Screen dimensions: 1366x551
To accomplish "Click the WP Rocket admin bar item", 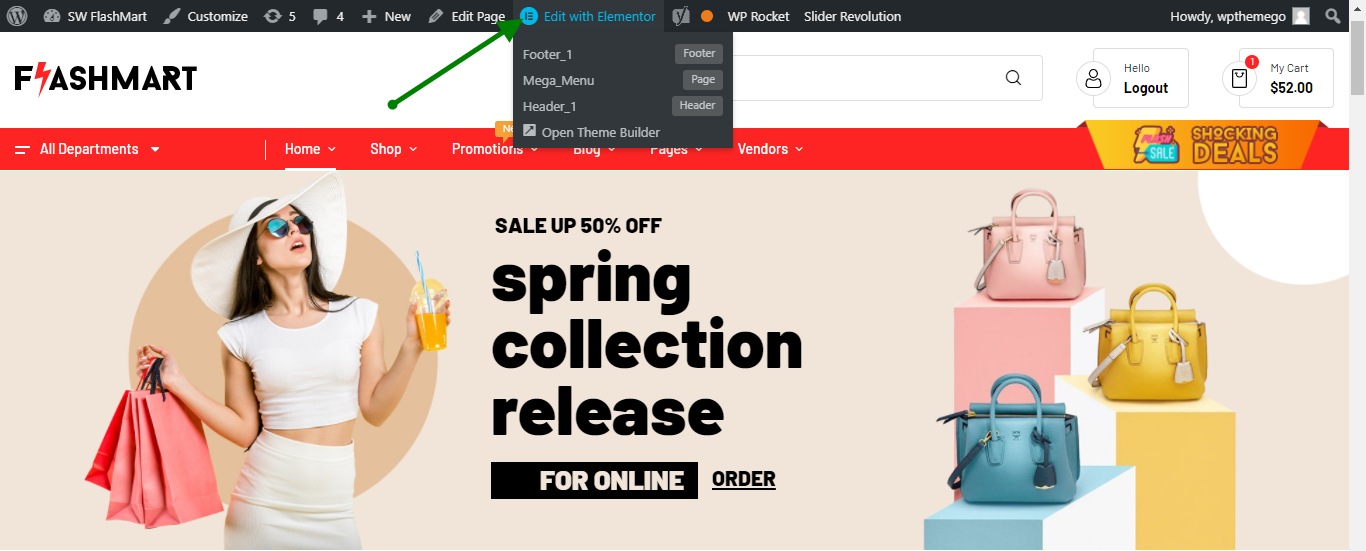I will (x=758, y=16).
